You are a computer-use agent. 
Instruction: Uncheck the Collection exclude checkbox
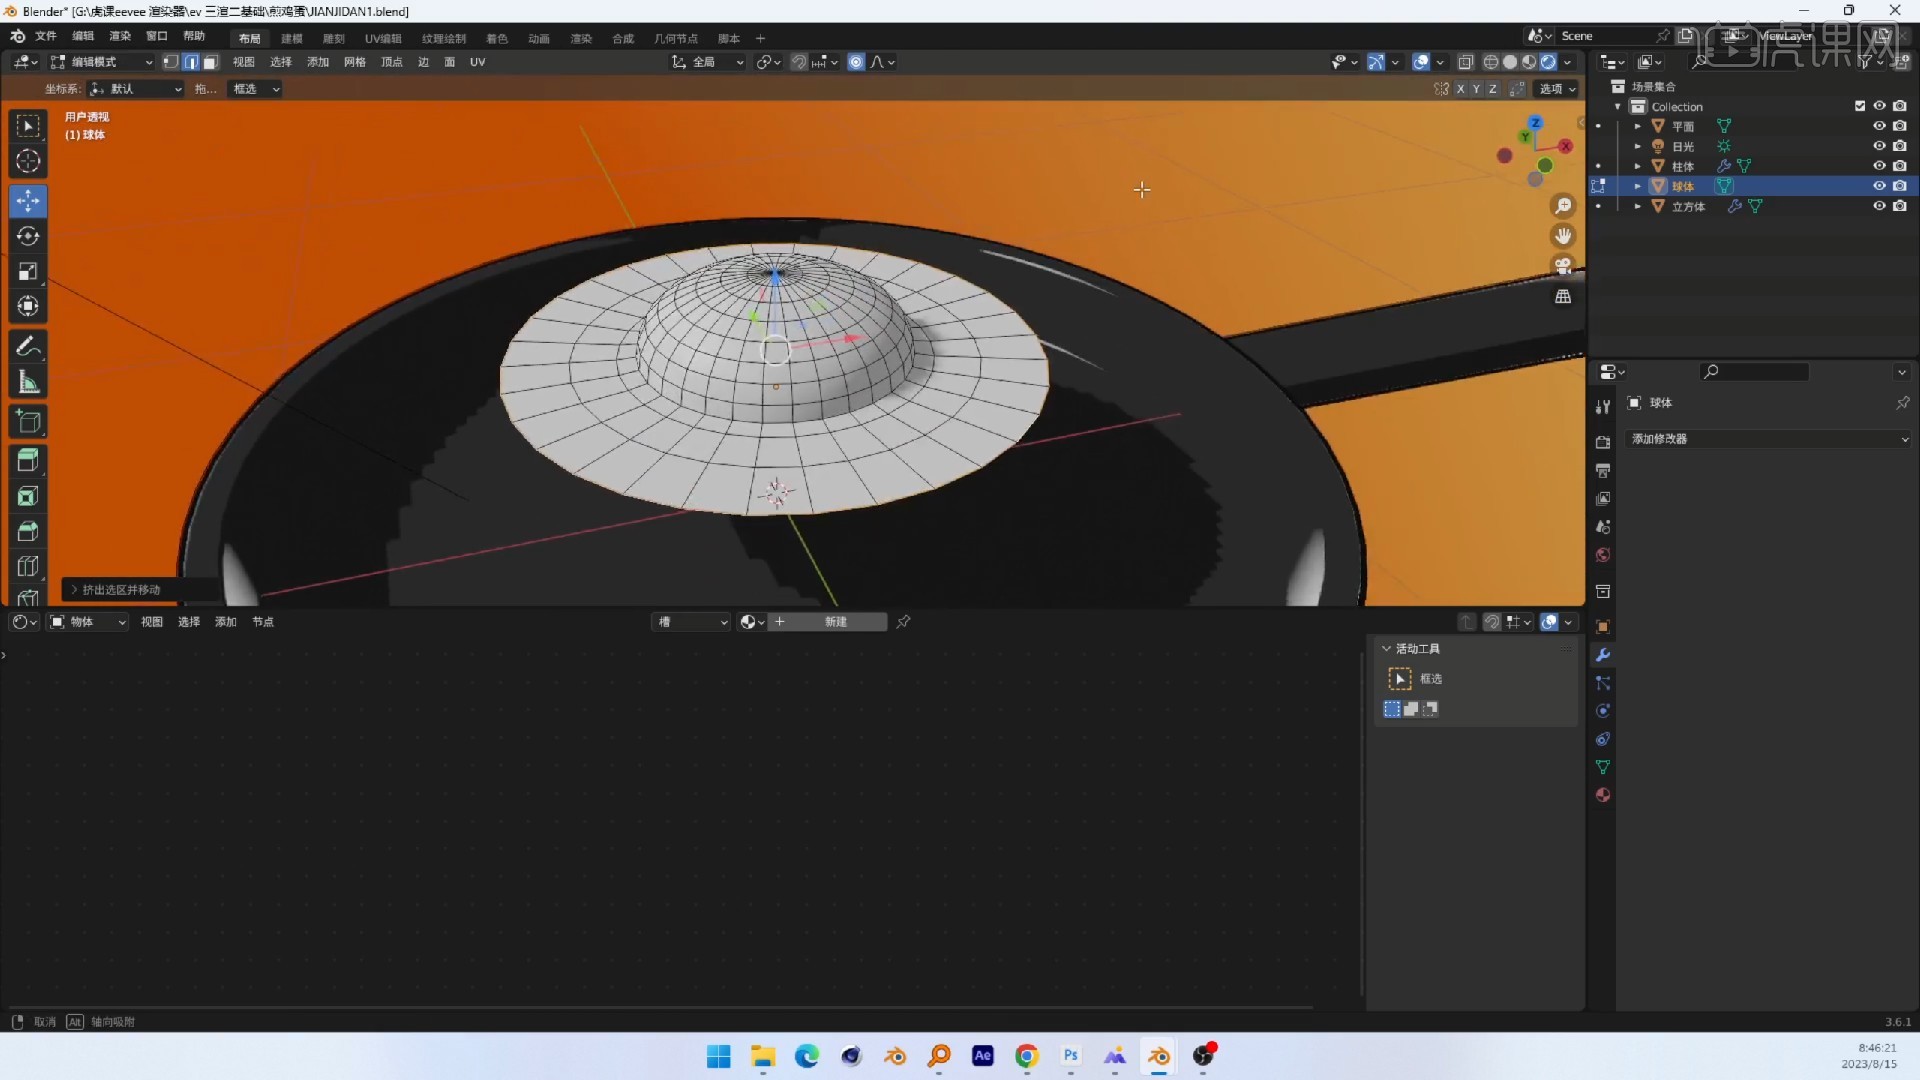pyautogui.click(x=1860, y=106)
